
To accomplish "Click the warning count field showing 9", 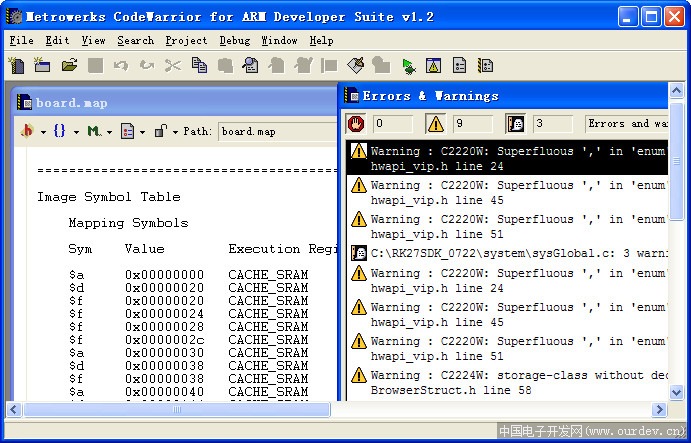I will coord(473,124).
